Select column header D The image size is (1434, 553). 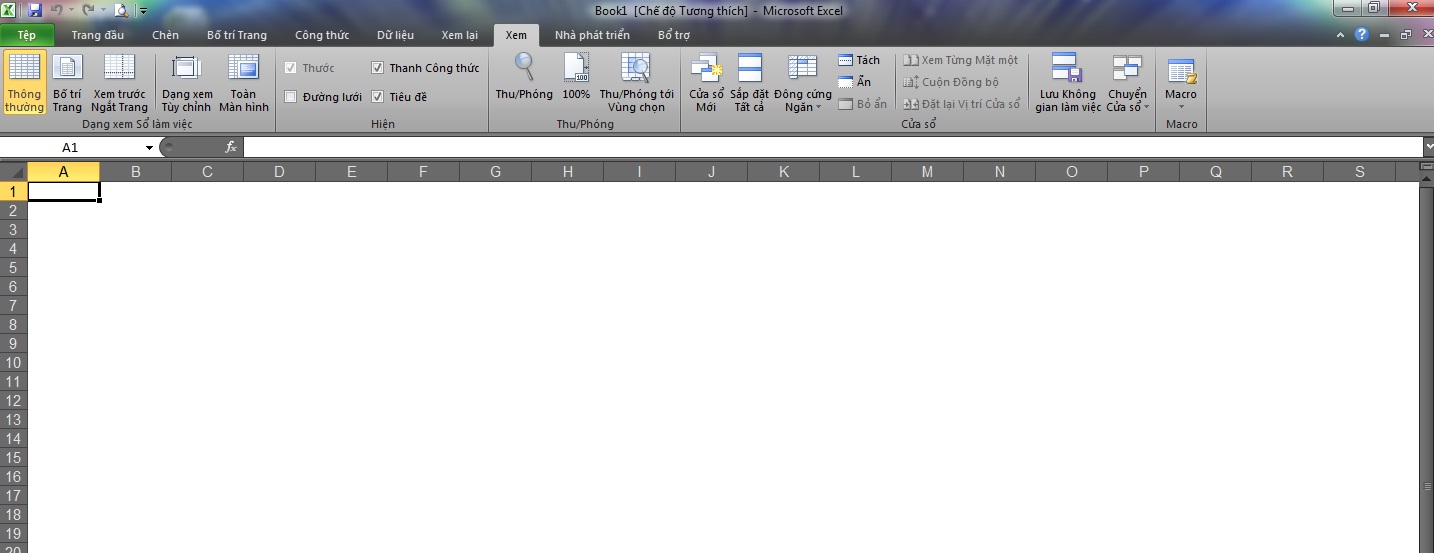(279, 172)
